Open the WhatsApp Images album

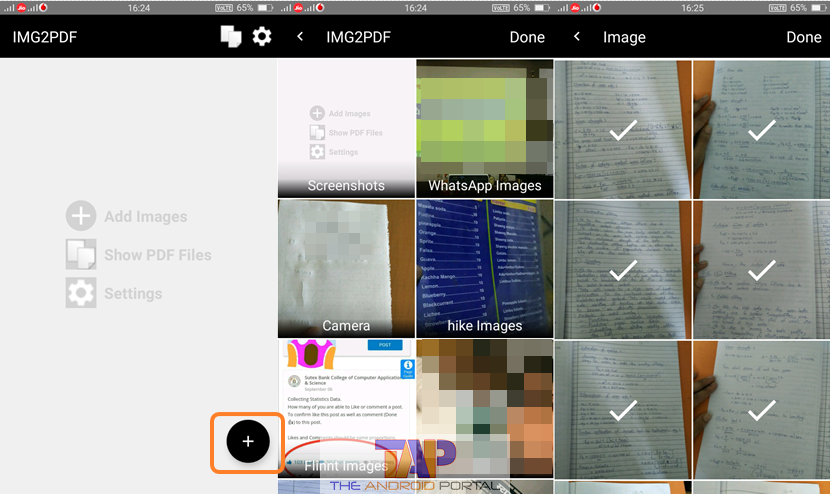click(485, 128)
